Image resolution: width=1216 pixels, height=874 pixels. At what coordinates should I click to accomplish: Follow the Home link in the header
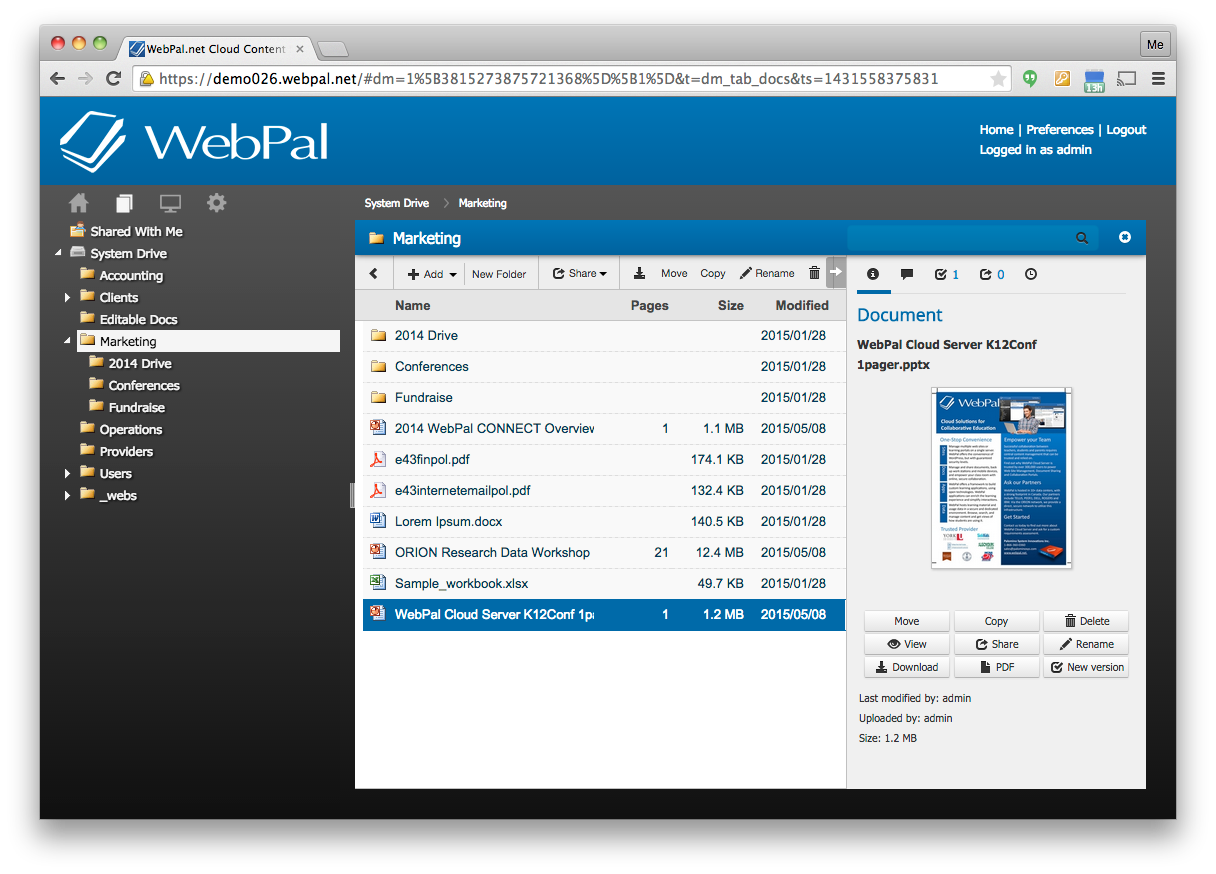(996, 130)
